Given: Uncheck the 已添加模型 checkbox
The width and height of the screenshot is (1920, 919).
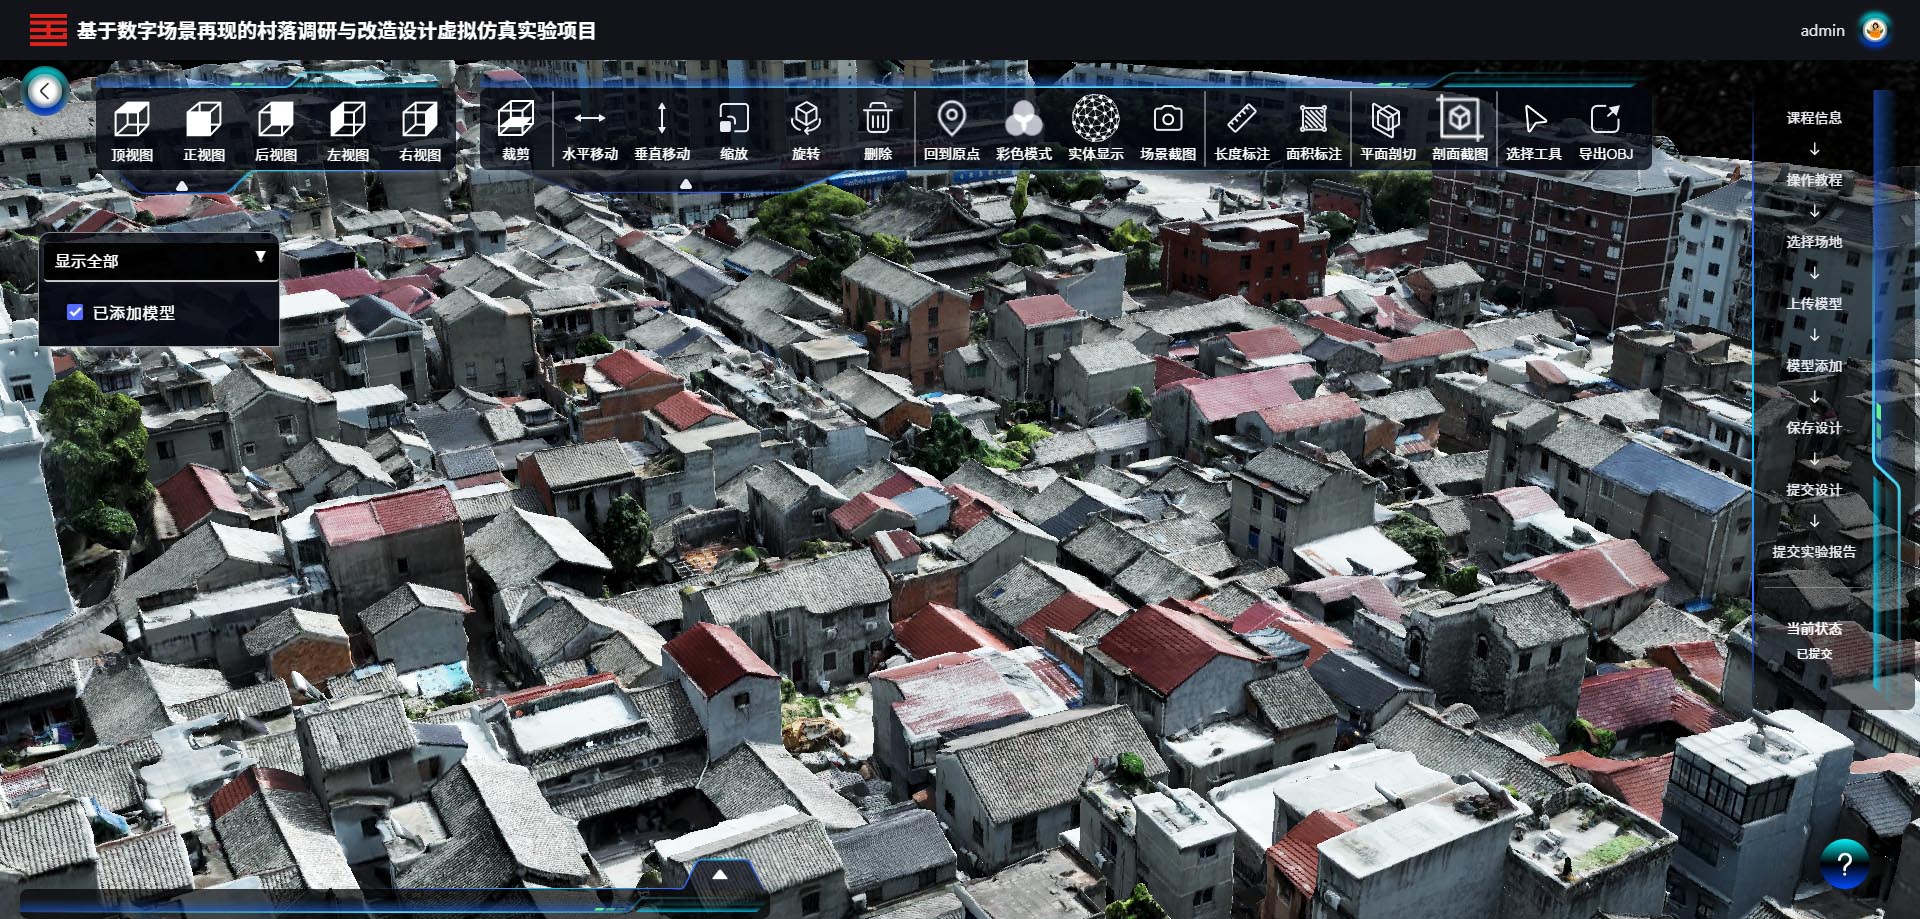Looking at the screenshot, I should (x=75, y=312).
